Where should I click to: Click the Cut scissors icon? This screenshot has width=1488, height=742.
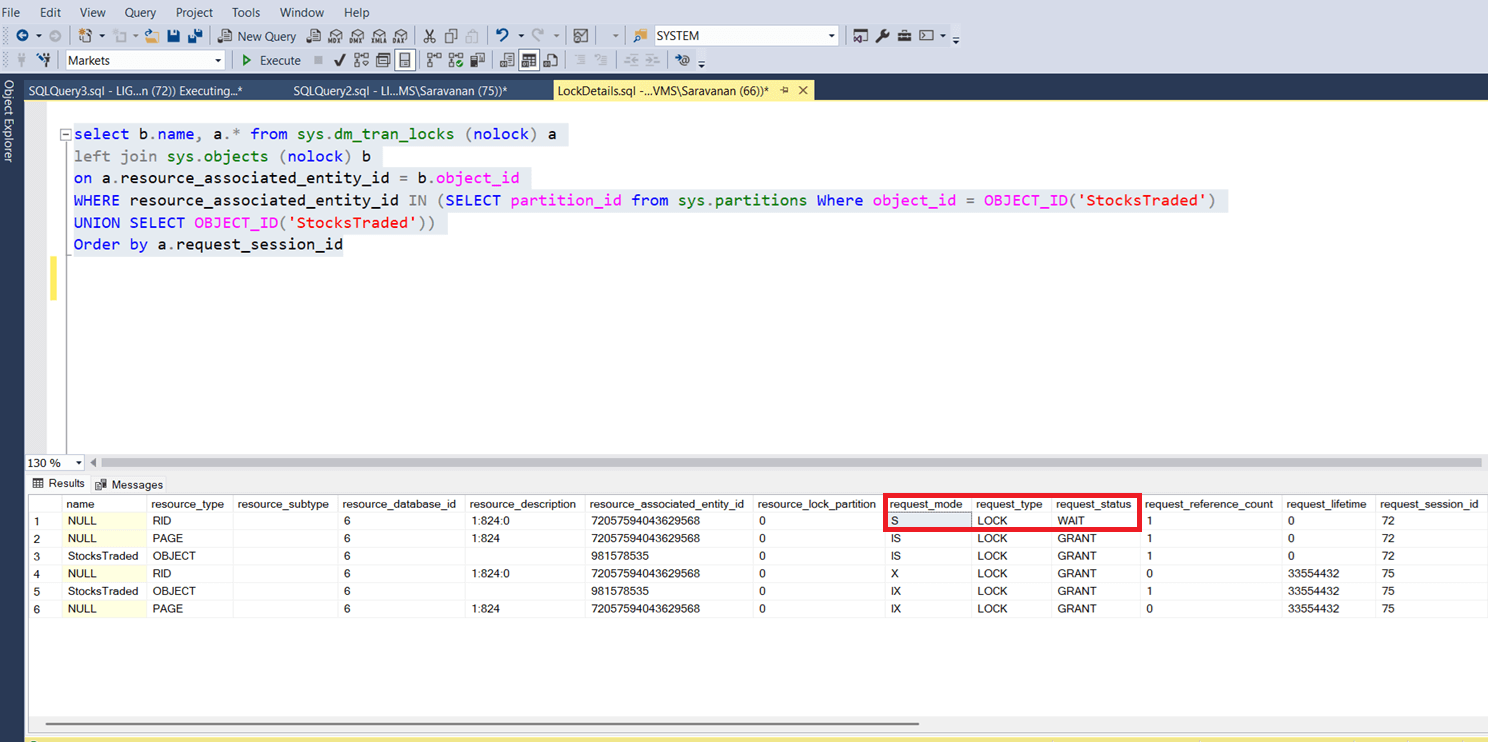click(430, 36)
